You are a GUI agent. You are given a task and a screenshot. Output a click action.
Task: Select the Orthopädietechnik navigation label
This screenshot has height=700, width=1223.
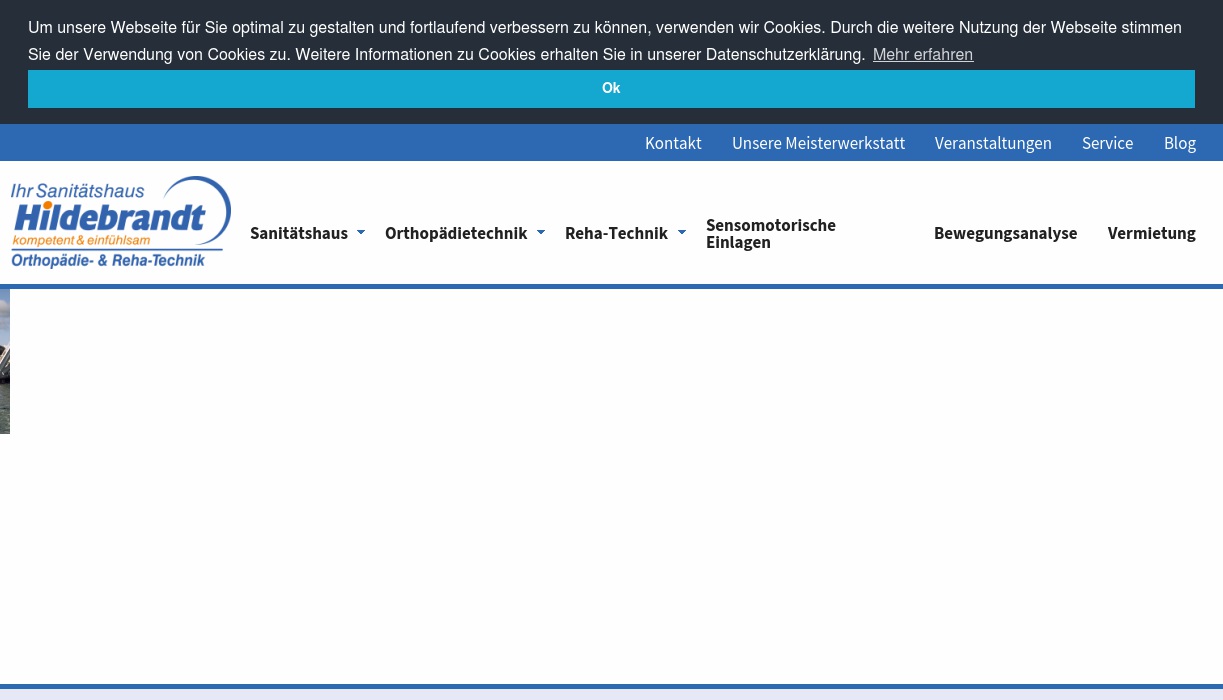456,233
